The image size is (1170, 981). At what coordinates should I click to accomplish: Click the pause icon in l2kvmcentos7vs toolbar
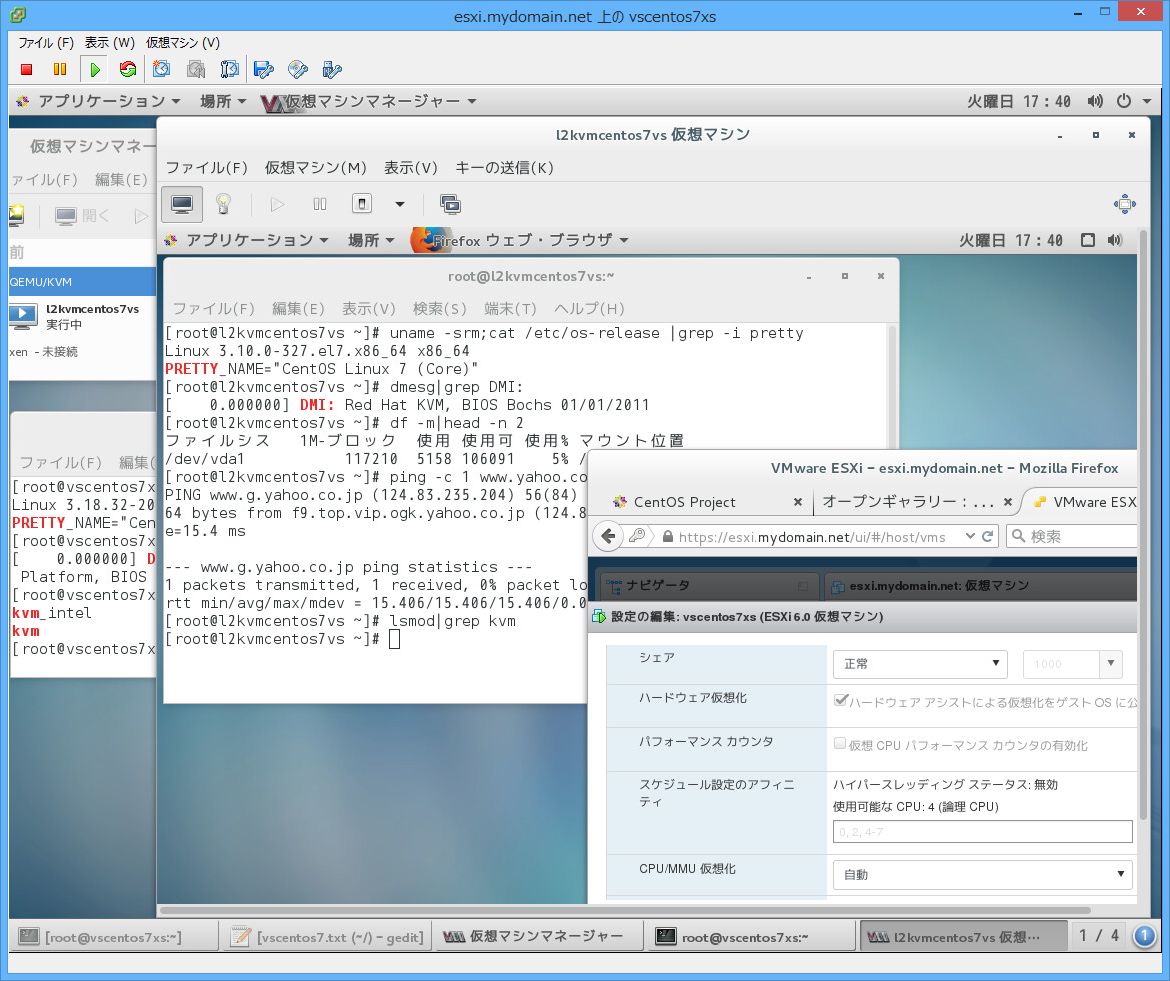319,204
